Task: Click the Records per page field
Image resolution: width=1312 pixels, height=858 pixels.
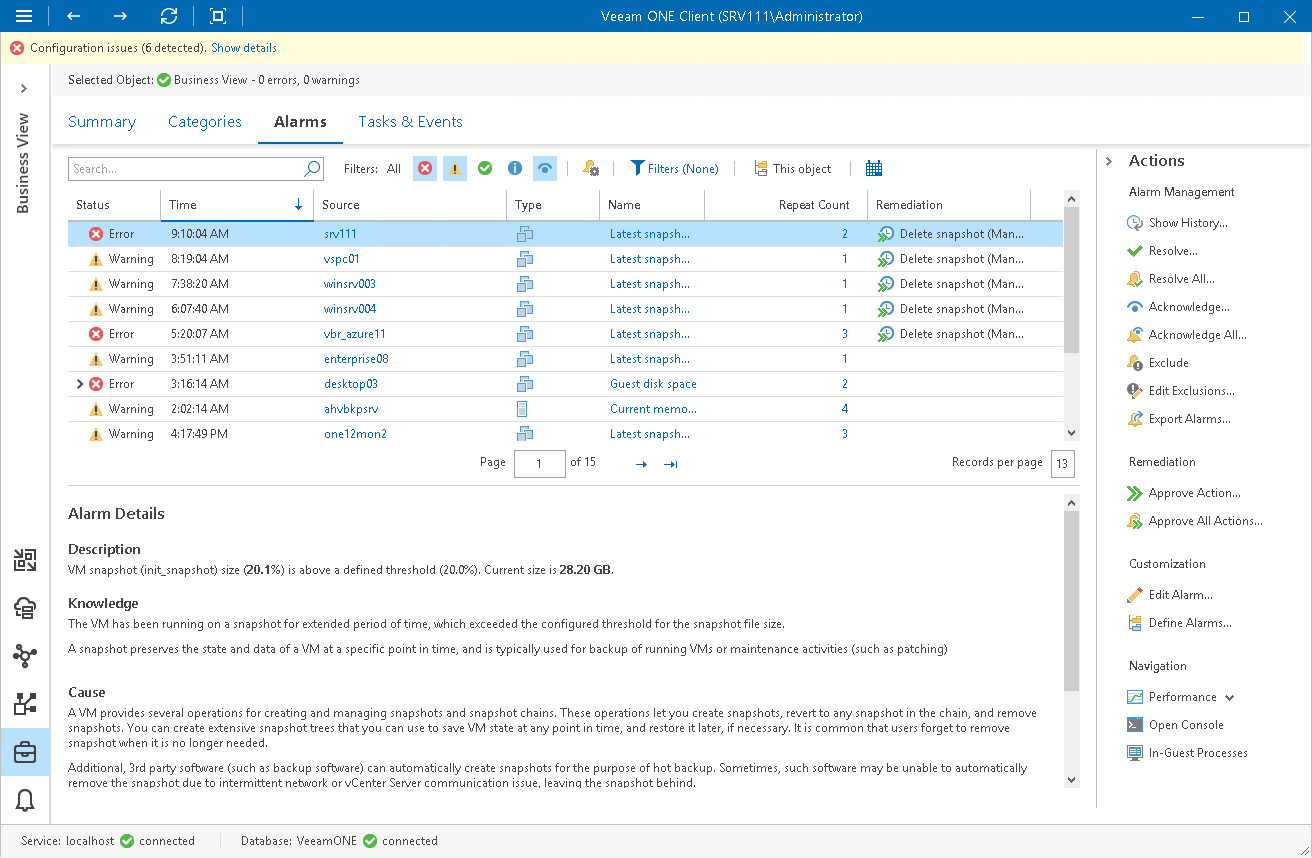Action: pos(1063,464)
